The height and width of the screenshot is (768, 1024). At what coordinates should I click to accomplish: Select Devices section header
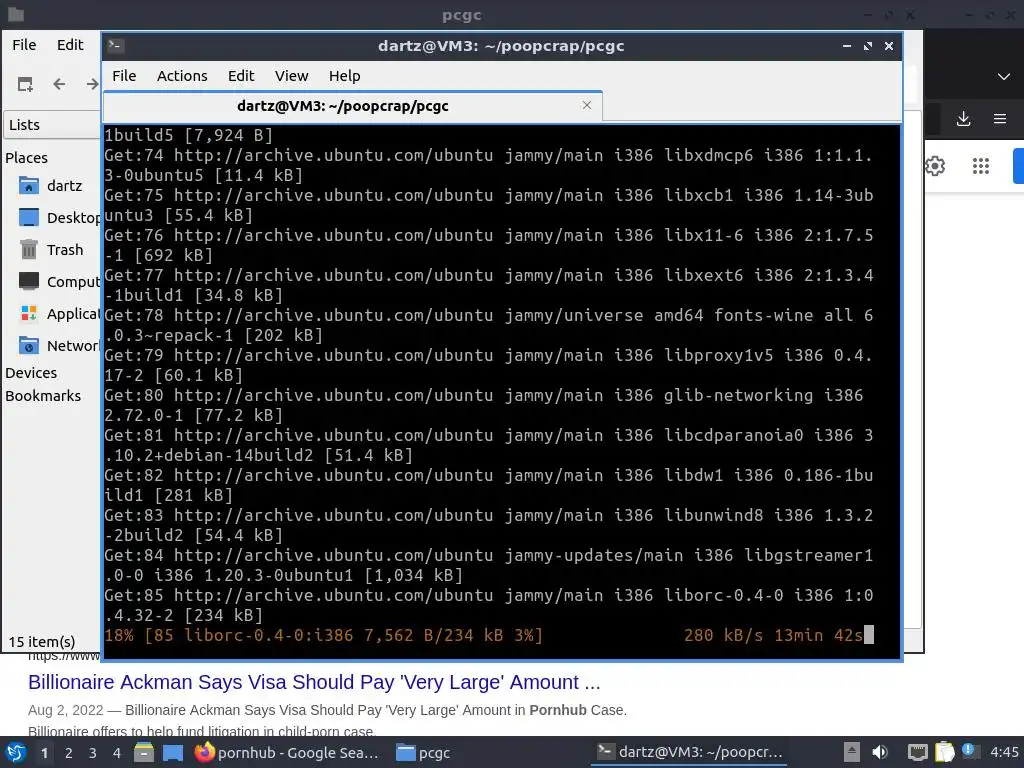point(31,373)
